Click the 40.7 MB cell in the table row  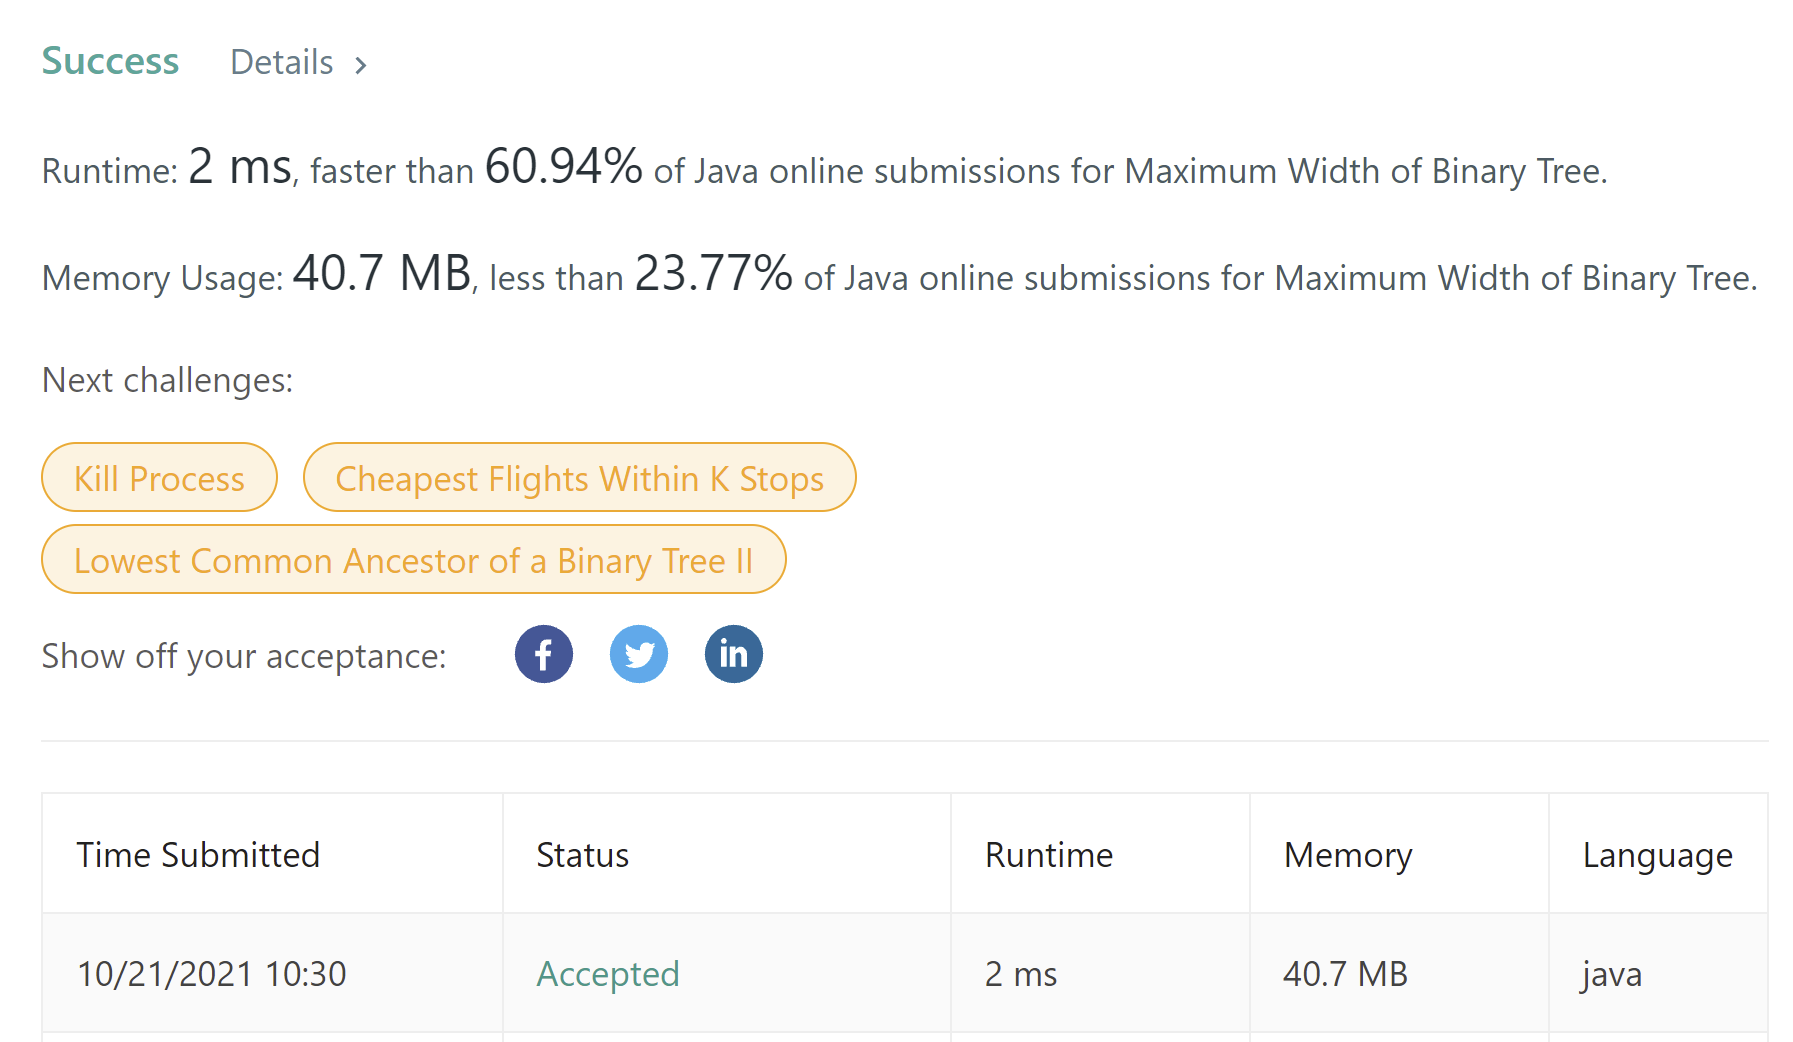[x=1345, y=973]
